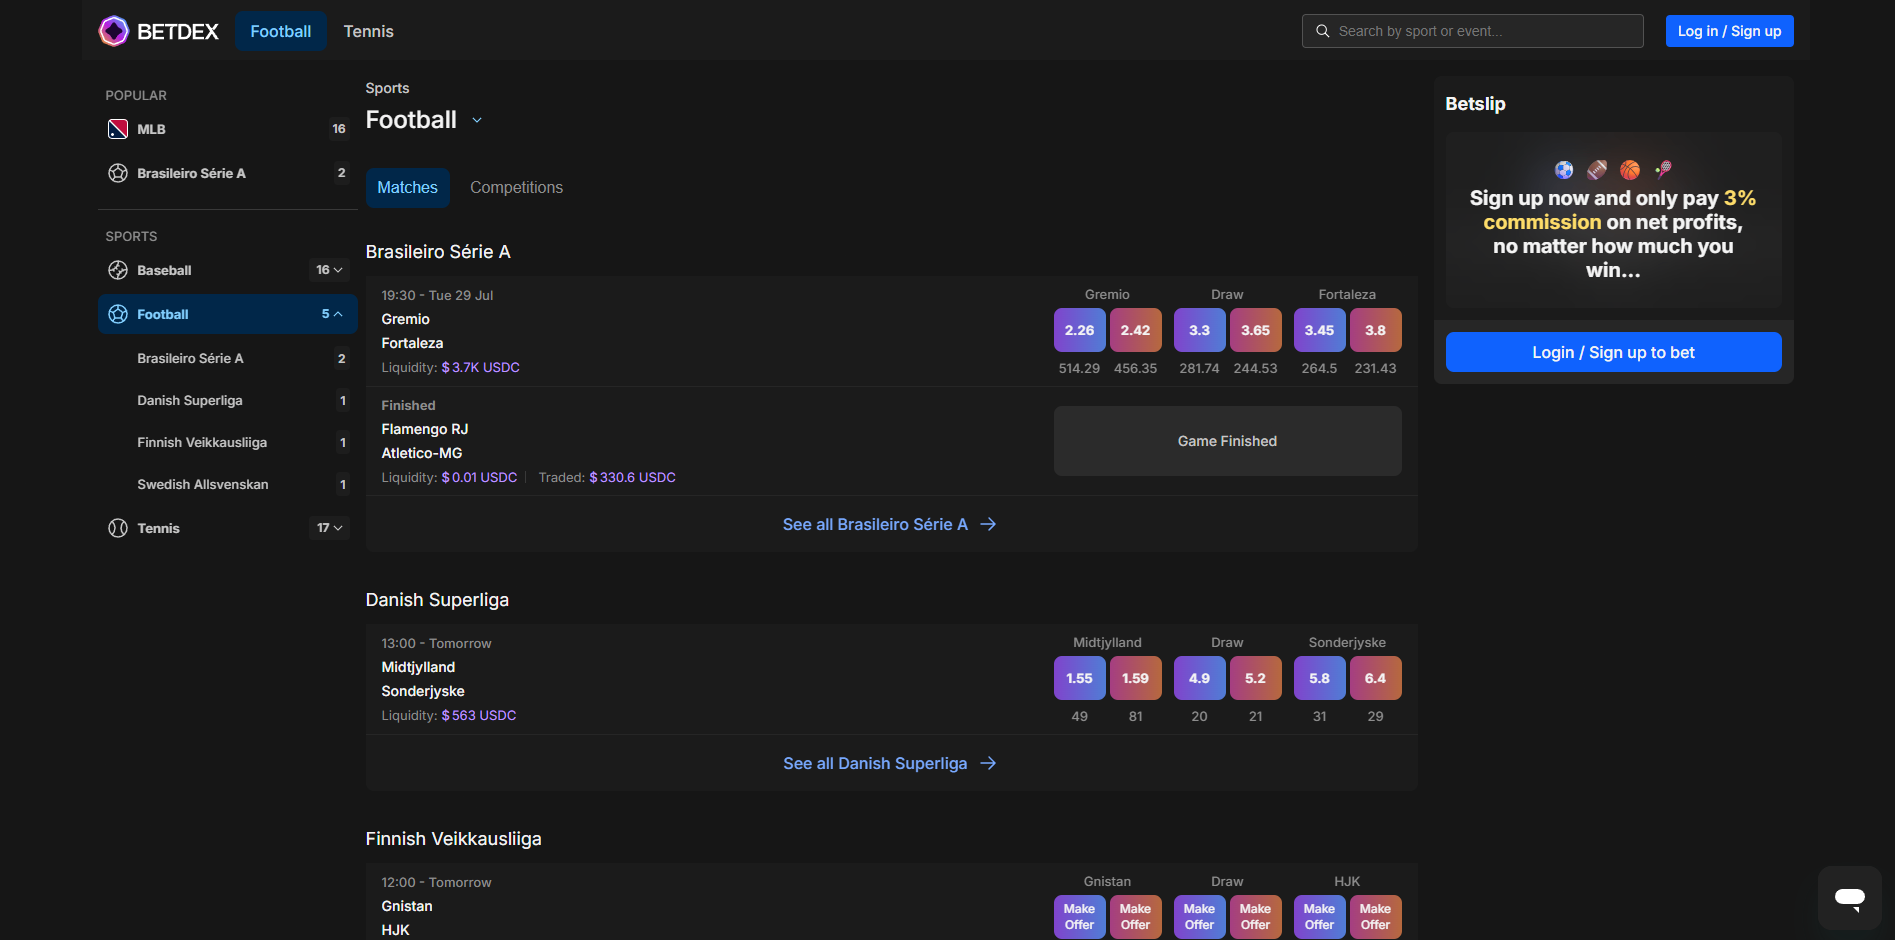1895x940 pixels.
Task: Open the Football sport dropdown in heading
Action: click(477, 120)
